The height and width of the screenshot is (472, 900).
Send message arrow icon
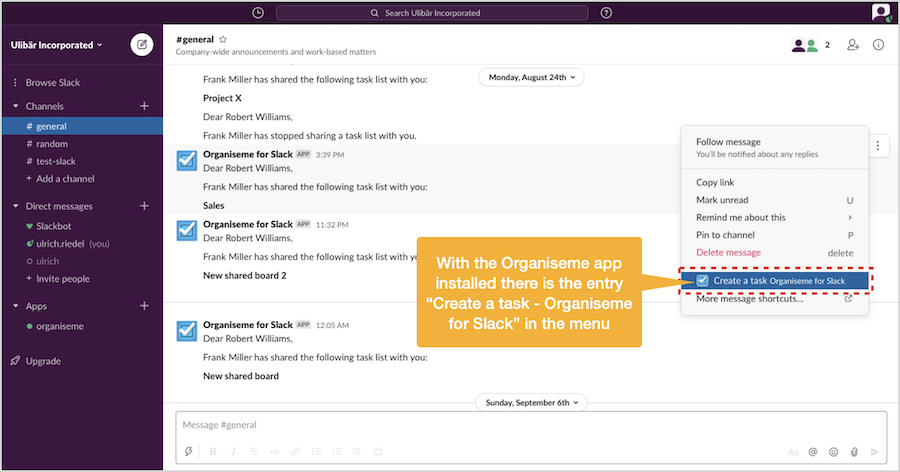[x=875, y=452]
